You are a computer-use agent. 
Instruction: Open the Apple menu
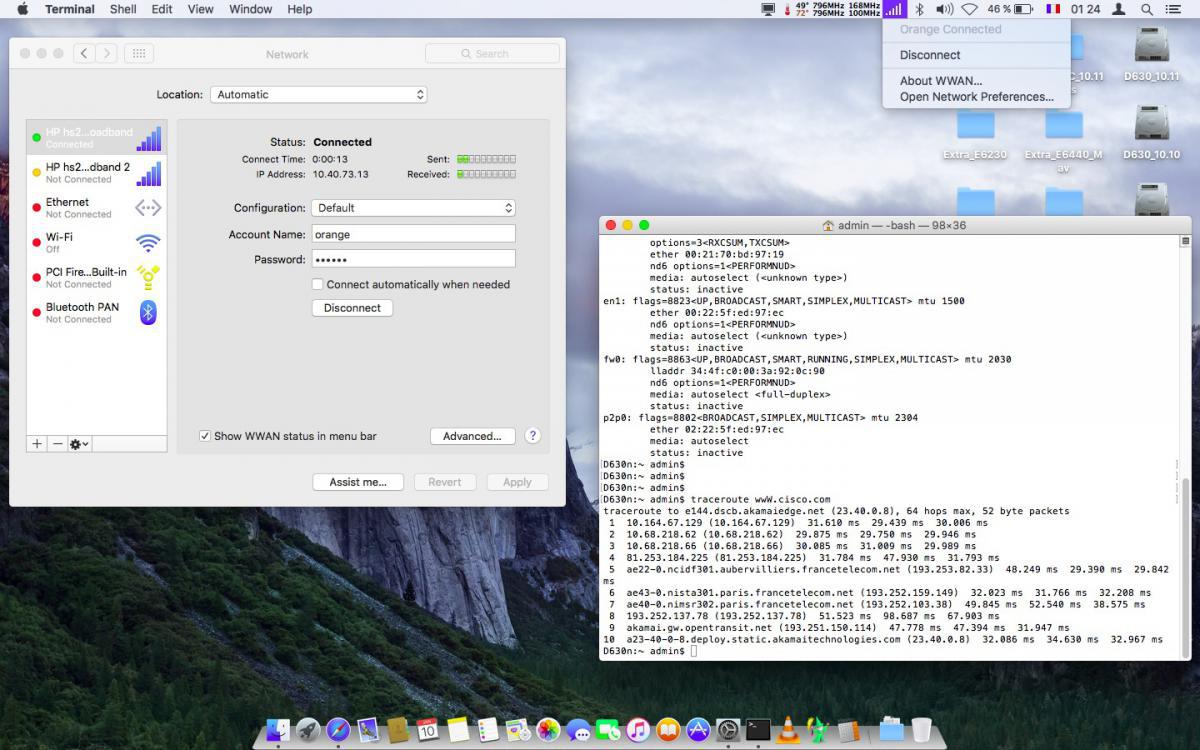pyautogui.click(x=23, y=9)
